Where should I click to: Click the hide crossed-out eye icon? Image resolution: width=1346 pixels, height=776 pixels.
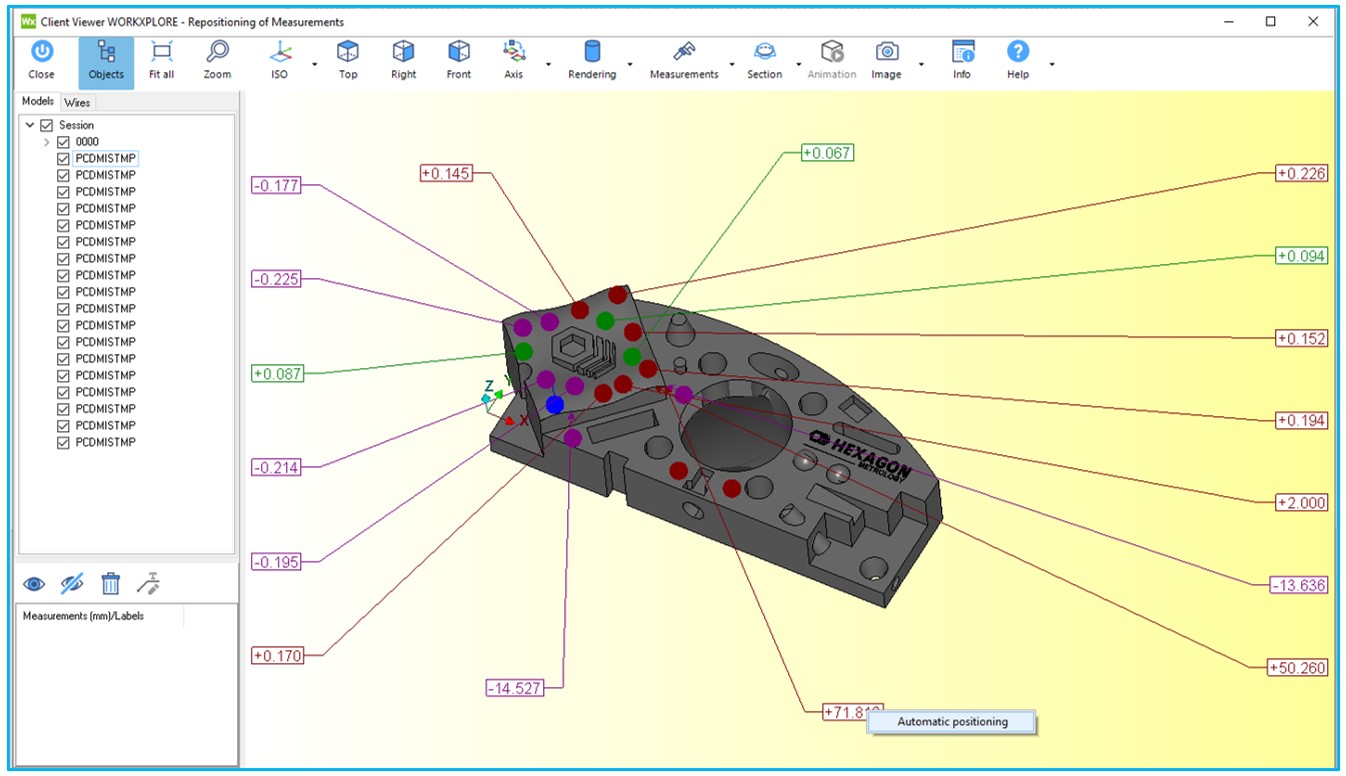[72, 584]
